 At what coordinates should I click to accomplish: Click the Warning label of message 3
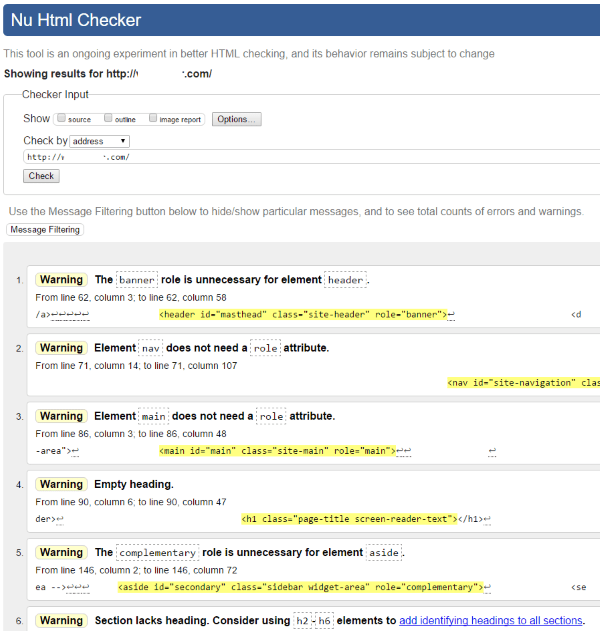coord(61,416)
